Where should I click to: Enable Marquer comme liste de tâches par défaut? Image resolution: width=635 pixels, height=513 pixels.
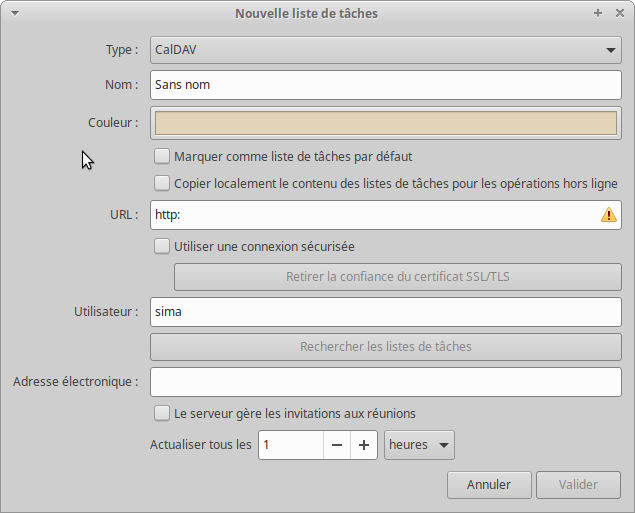coord(161,156)
